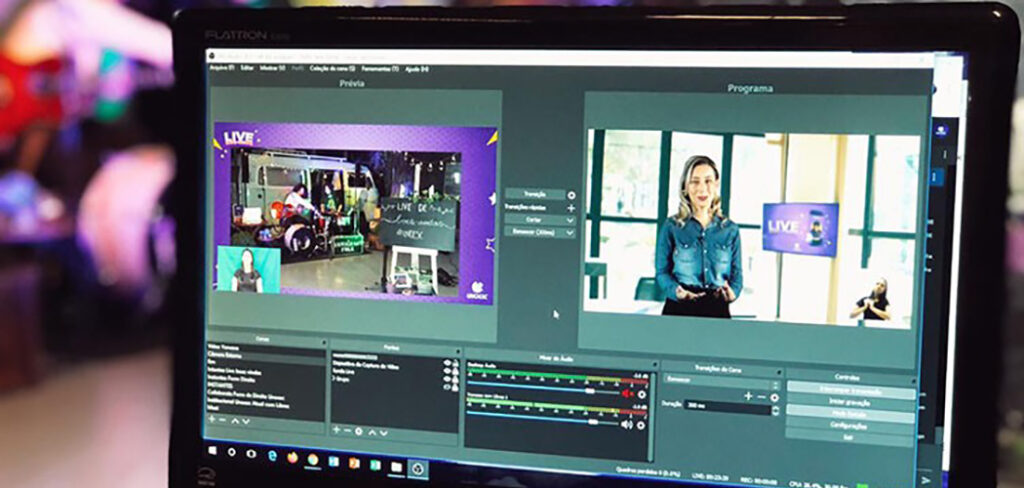The image size is (1024, 488).
Task: Launch Microsoft Edge from the taskbar
Action: pyautogui.click(x=272, y=455)
